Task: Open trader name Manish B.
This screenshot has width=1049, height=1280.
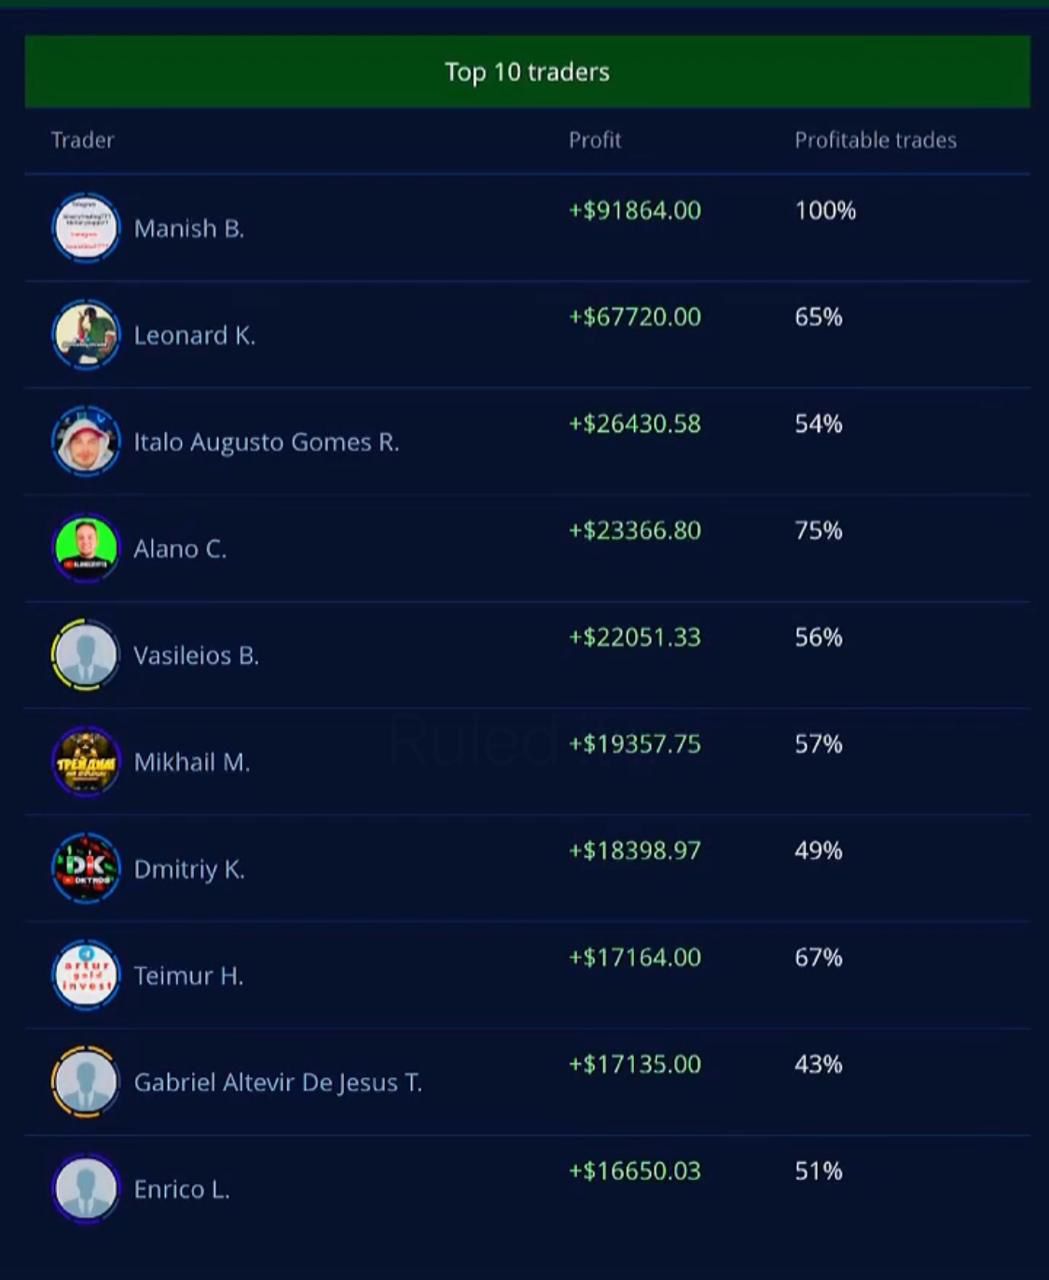Action: [189, 229]
